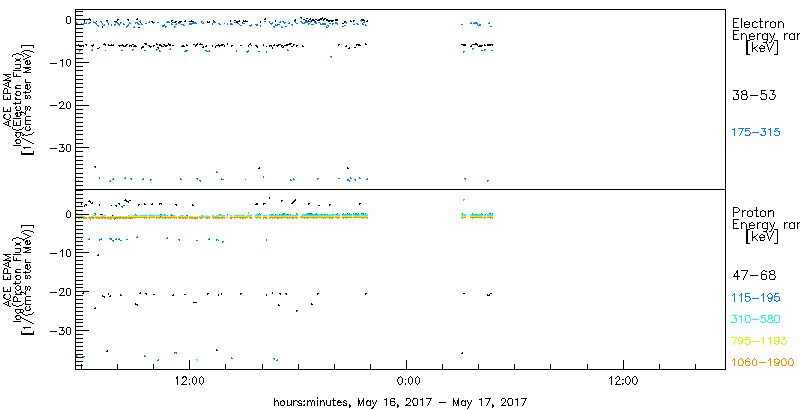Screen dimensions: 800x410
Task: Click the May 17 12:00 time axis label
Action: (x=623, y=380)
